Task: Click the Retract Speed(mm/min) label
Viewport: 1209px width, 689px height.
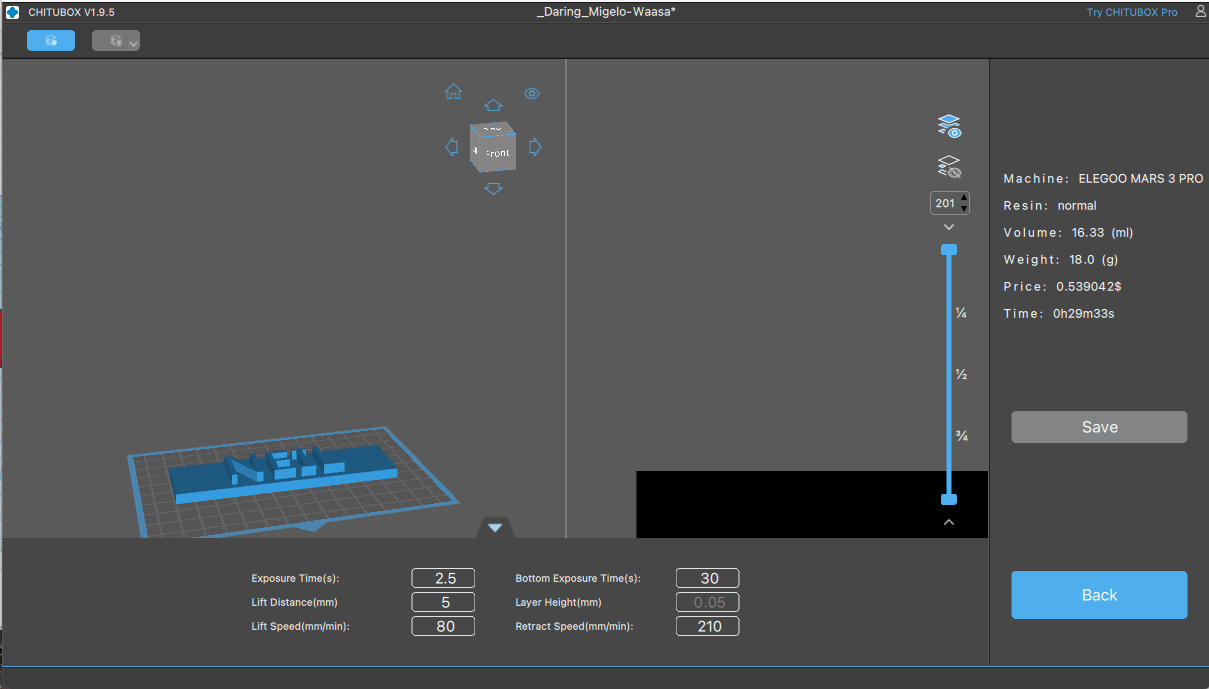Action: click(574, 627)
